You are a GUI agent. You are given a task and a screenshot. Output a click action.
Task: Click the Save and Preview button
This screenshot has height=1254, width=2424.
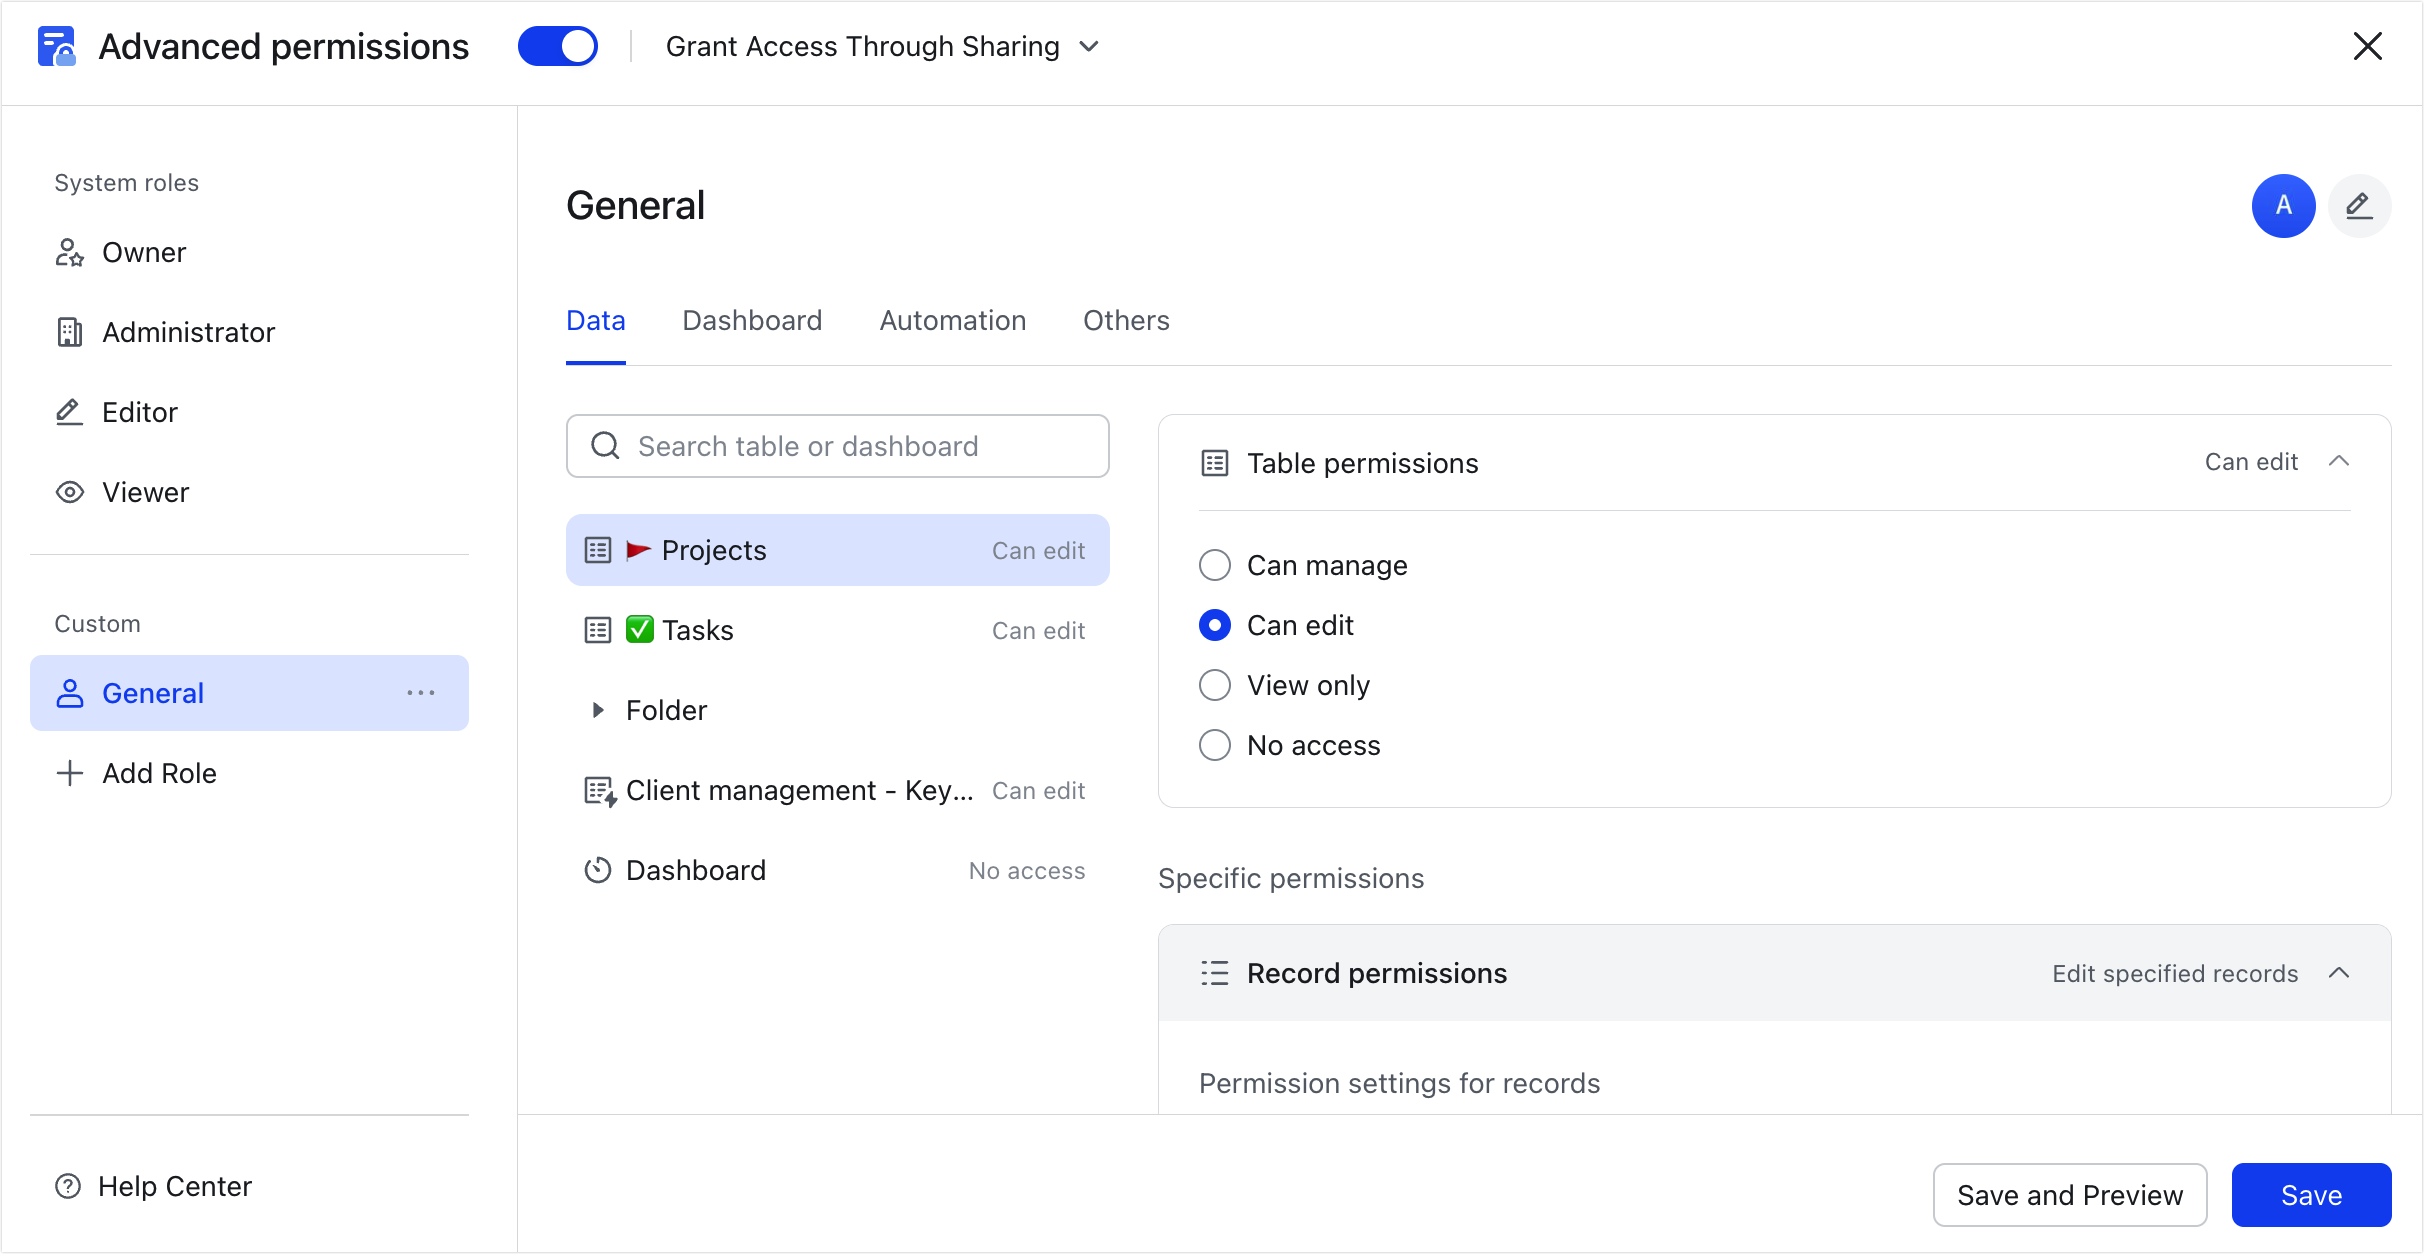pyautogui.click(x=2070, y=1194)
